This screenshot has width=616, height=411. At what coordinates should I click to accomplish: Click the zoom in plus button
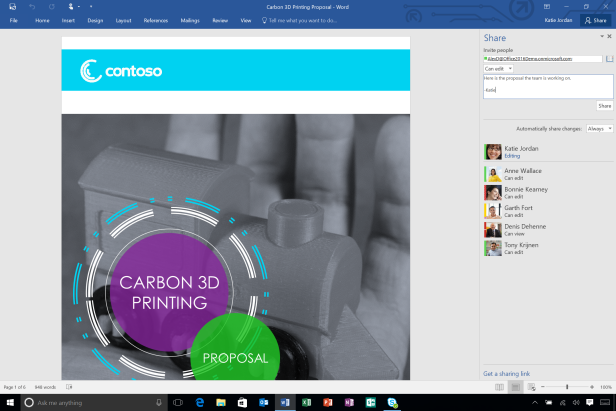[592, 387]
